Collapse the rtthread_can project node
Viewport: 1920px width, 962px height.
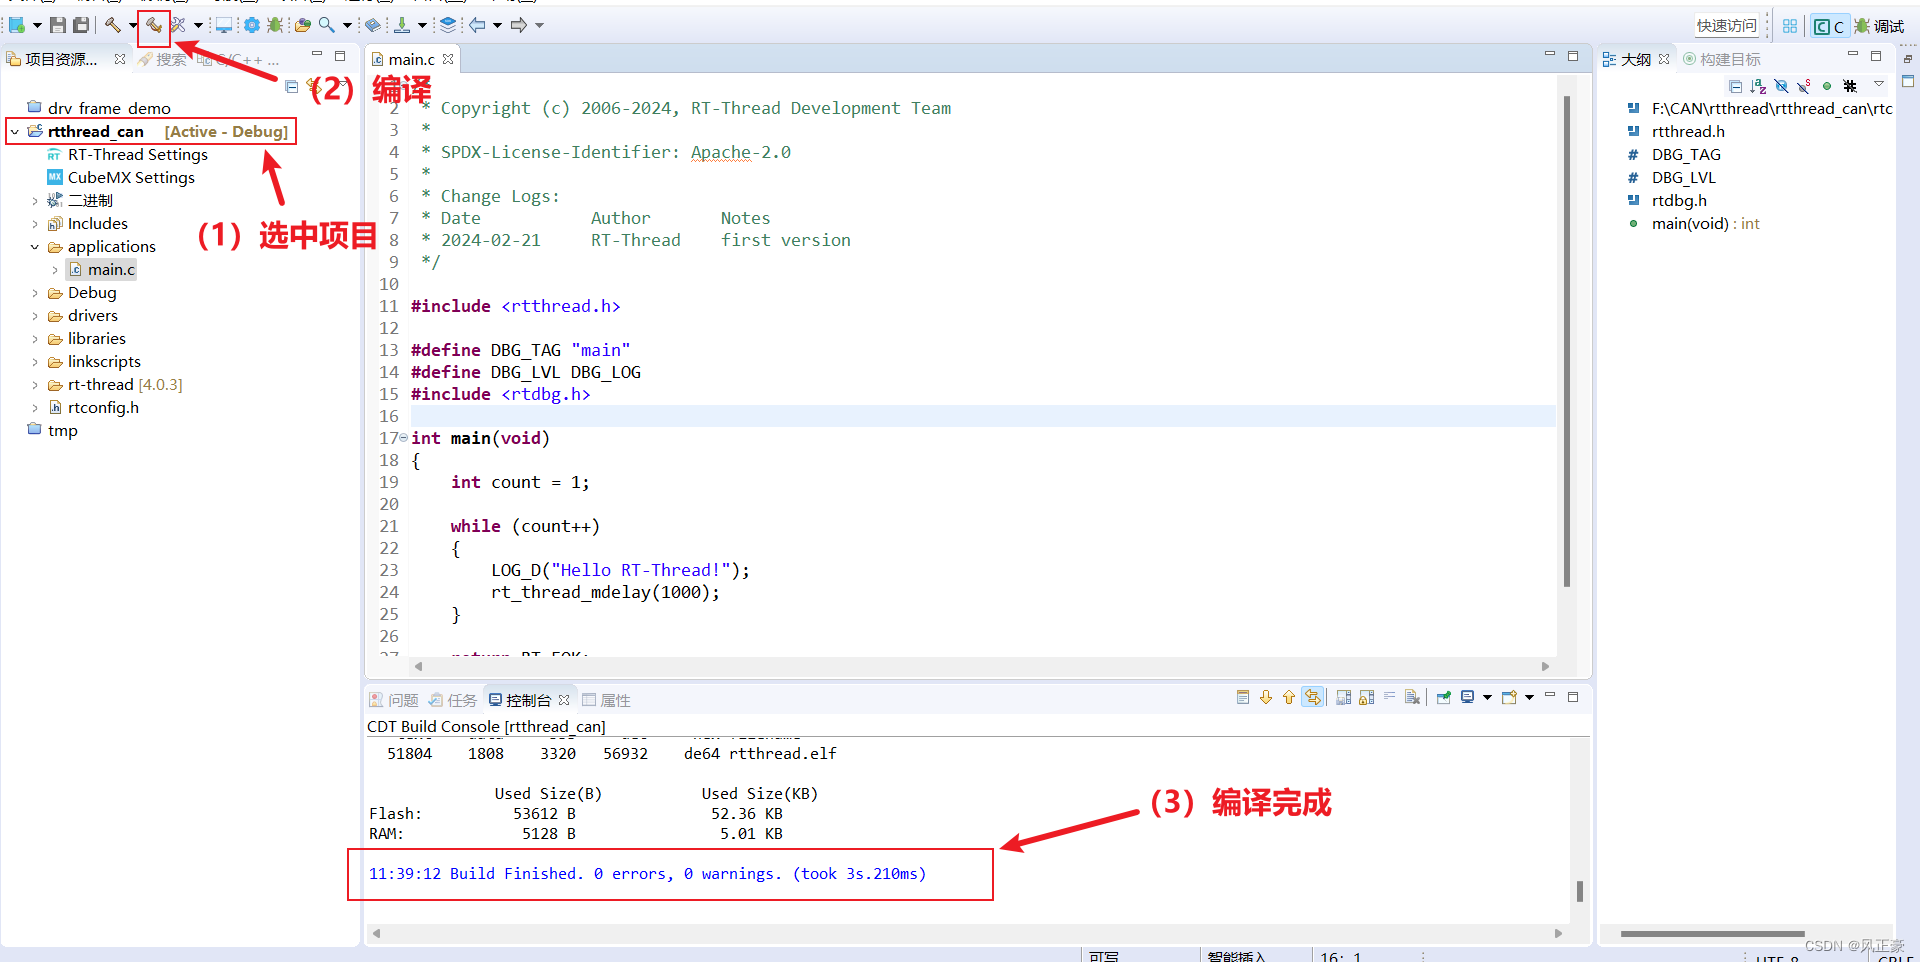pos(15,132)
